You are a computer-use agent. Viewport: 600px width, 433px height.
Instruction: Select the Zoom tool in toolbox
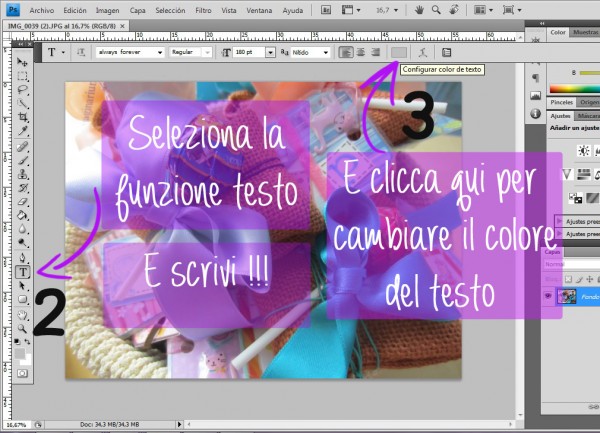pos(22,329)
